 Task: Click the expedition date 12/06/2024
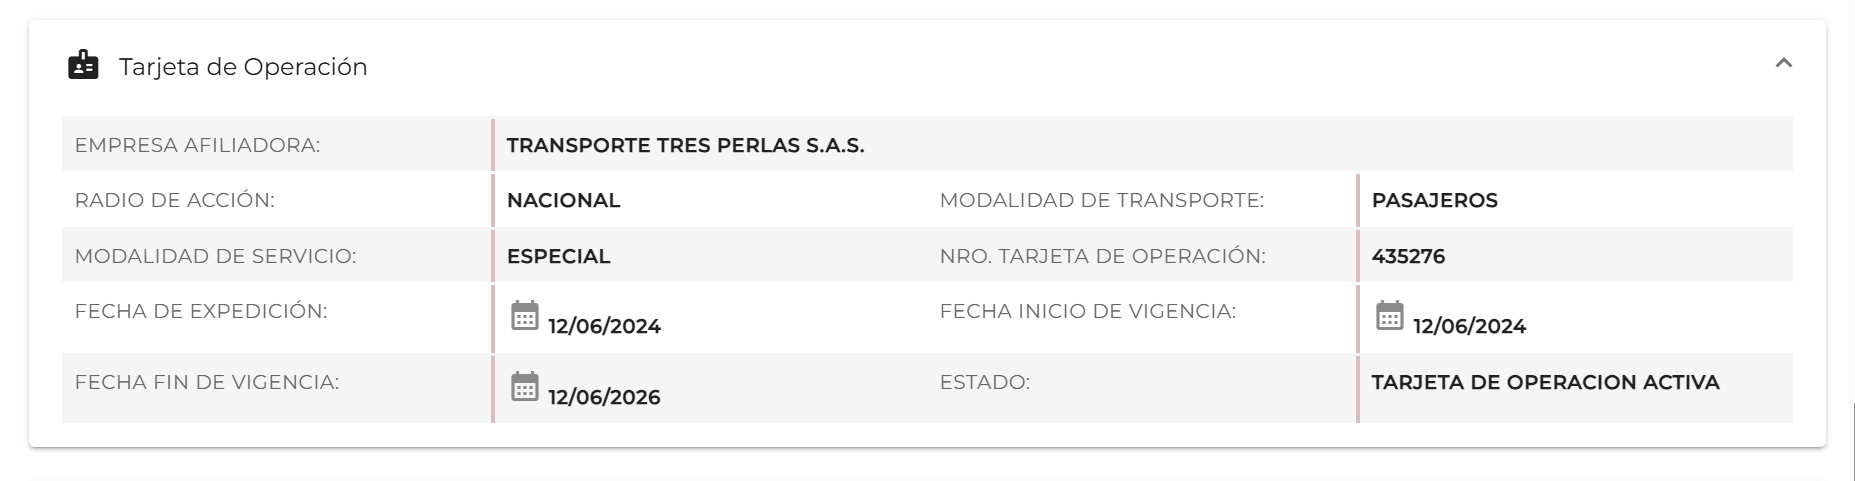click(x=604, y=326)
